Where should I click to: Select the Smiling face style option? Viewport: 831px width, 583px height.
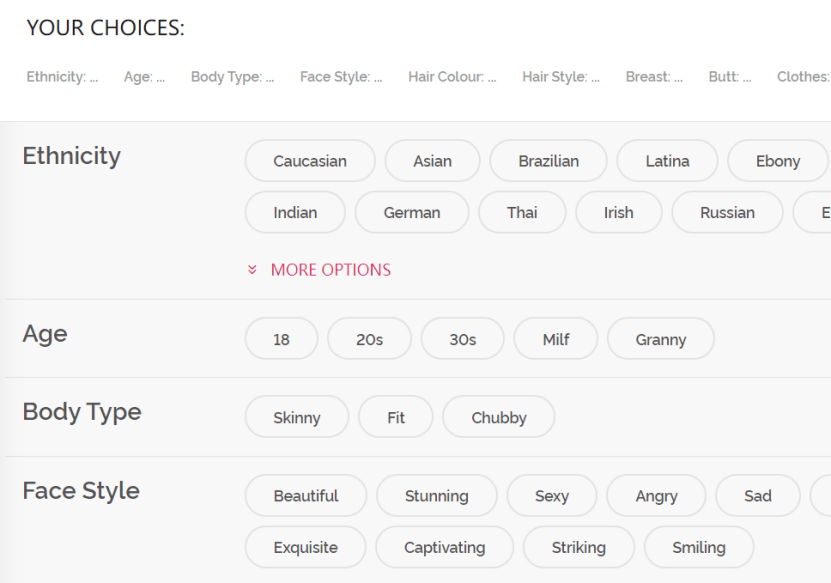point(699,547)
